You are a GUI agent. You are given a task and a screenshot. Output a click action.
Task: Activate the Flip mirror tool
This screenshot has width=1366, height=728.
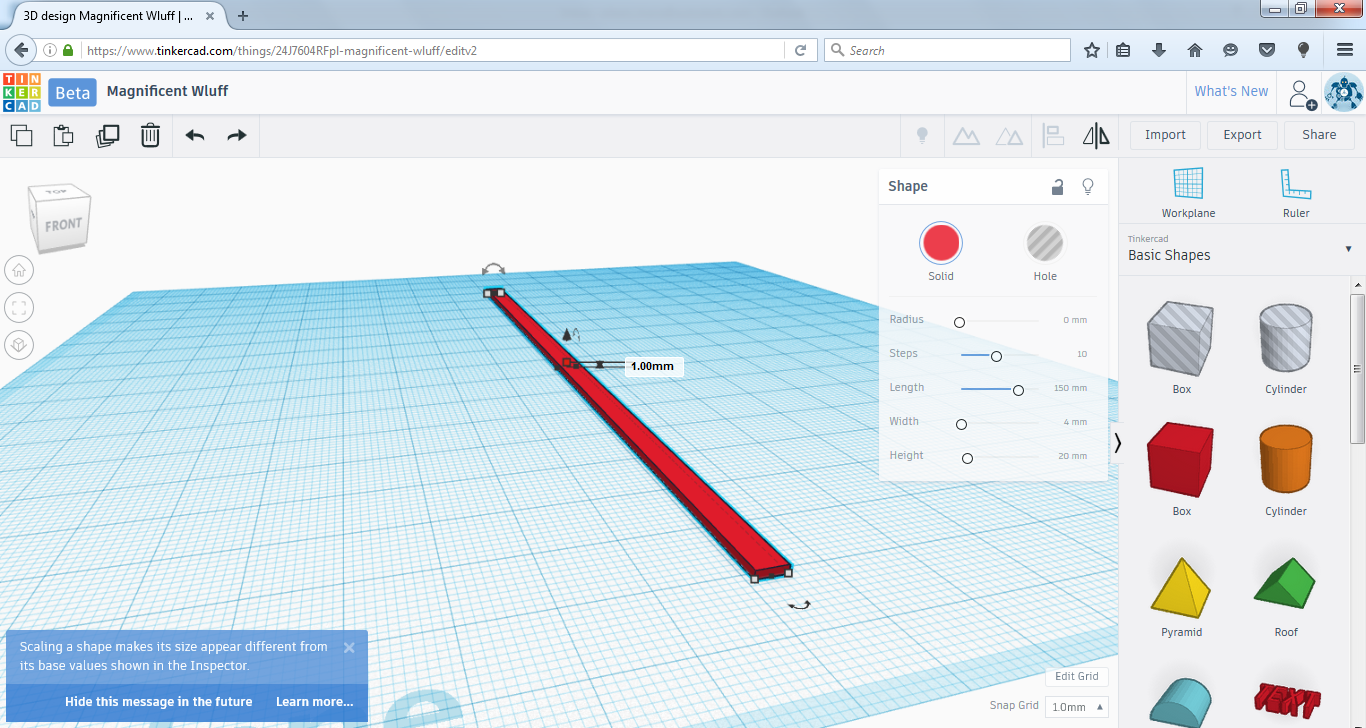tap(1096, 135)
